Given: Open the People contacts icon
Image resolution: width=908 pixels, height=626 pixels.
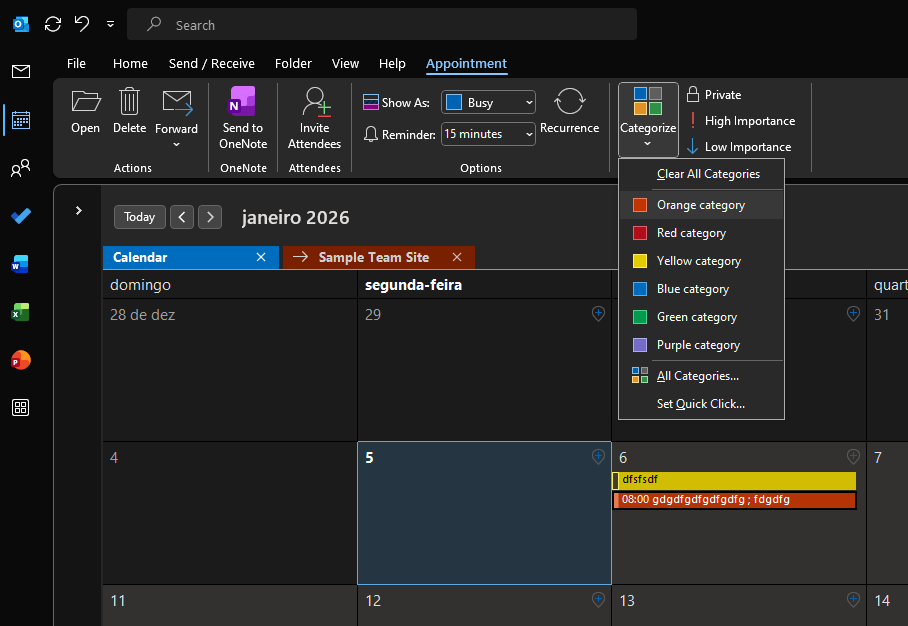Looking at the screenshot, I should (x=21, y=168).
